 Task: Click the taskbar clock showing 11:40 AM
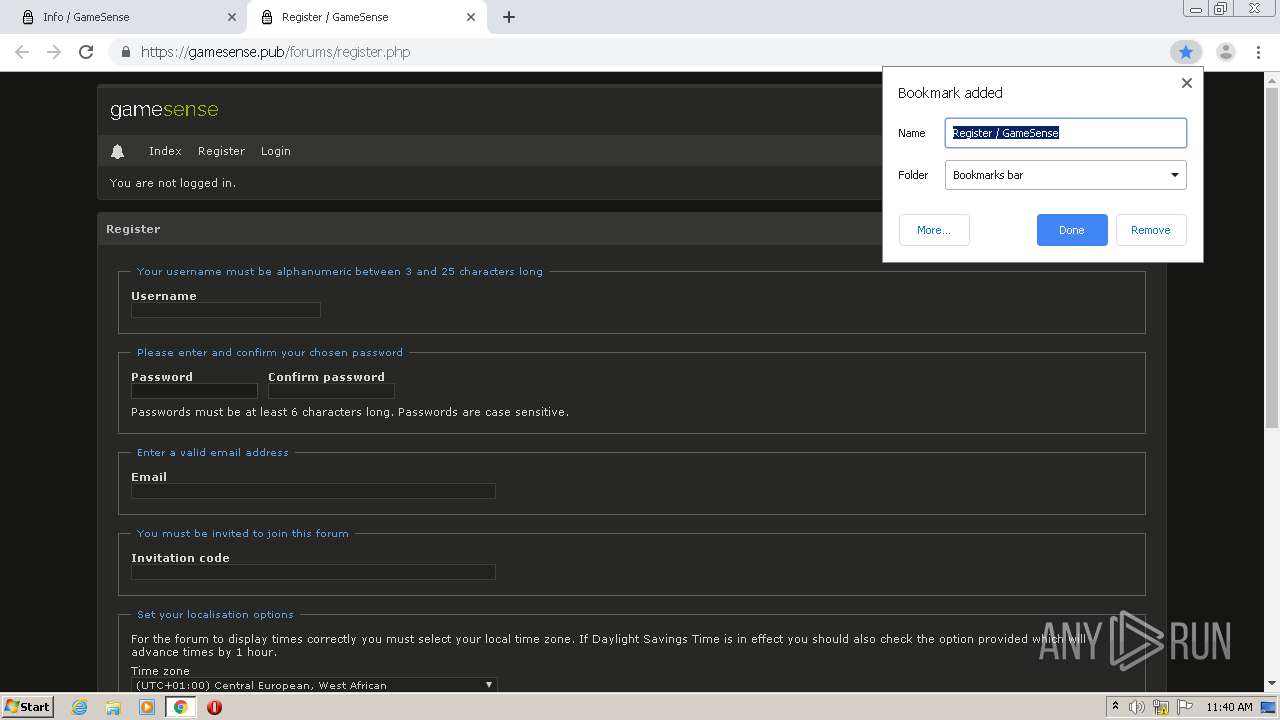1229,707
